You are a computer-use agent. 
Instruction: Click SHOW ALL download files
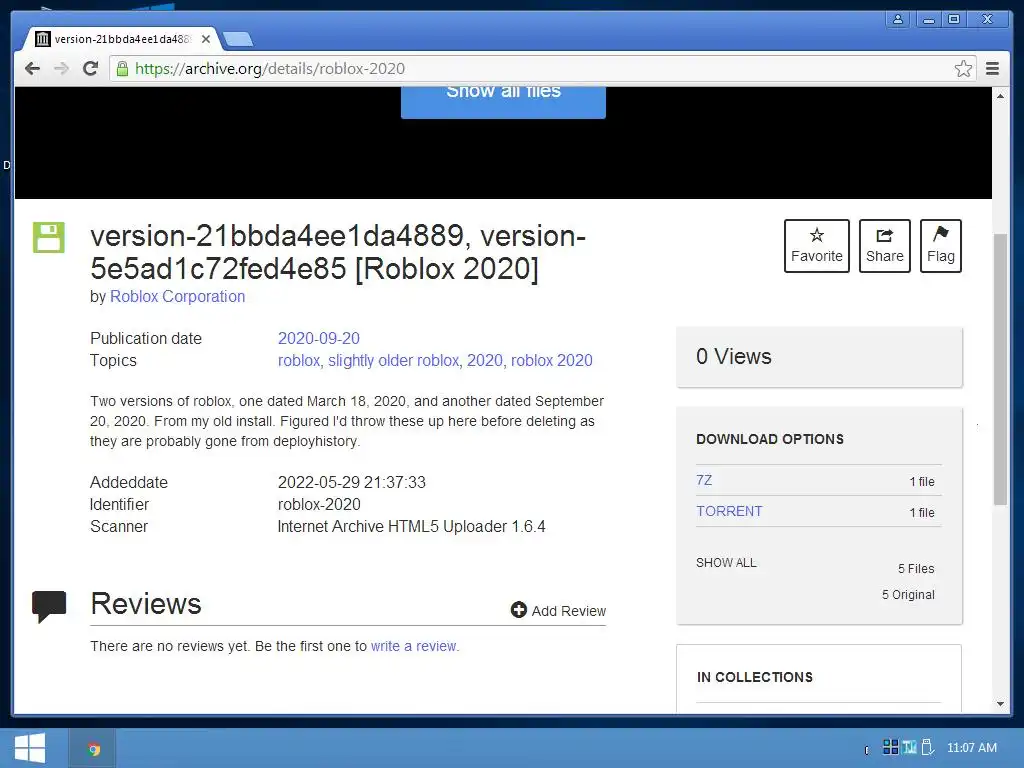(726, 563)
